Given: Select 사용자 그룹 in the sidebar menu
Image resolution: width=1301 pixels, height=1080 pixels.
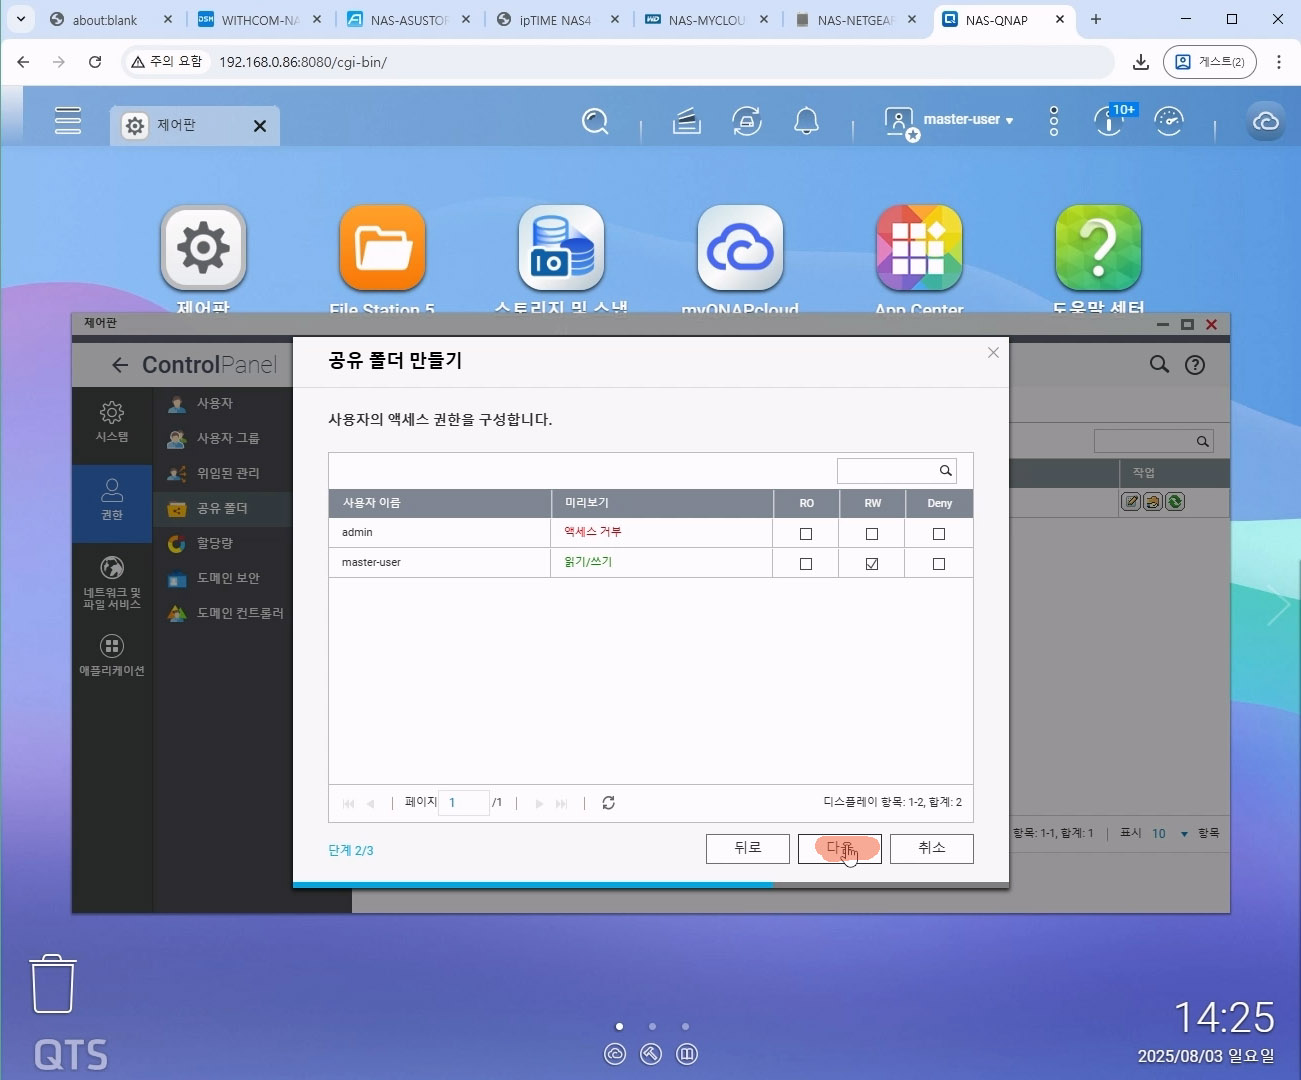Looking at the screenshot, I should click(227, 438).
